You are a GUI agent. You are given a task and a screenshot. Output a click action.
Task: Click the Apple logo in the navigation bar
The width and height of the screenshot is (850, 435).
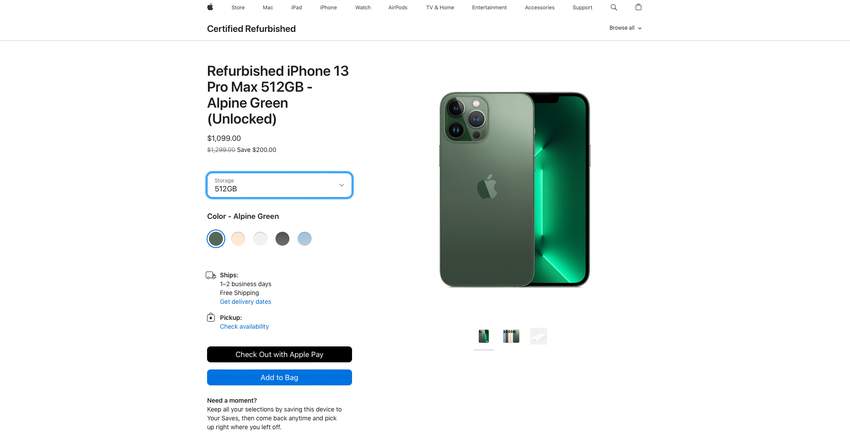click(x=210, y=7)
